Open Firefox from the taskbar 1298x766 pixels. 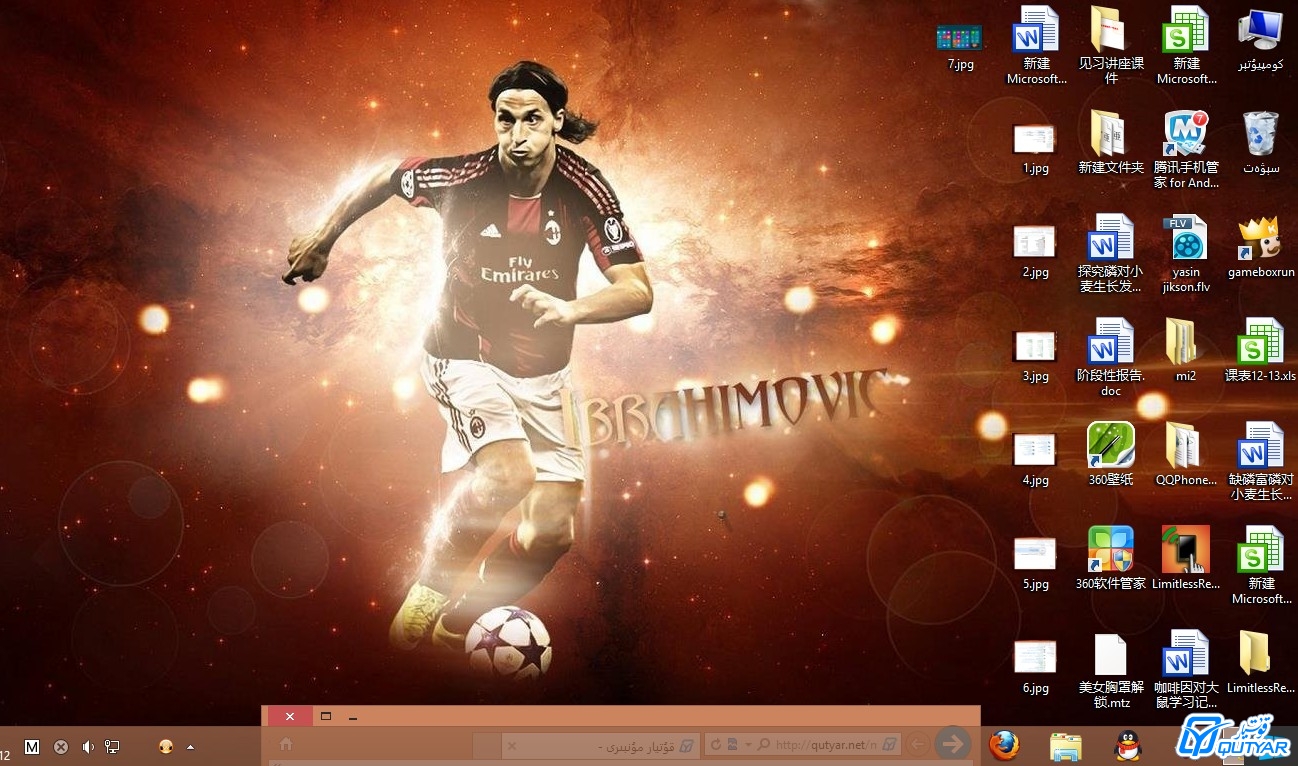point(1005,745)
